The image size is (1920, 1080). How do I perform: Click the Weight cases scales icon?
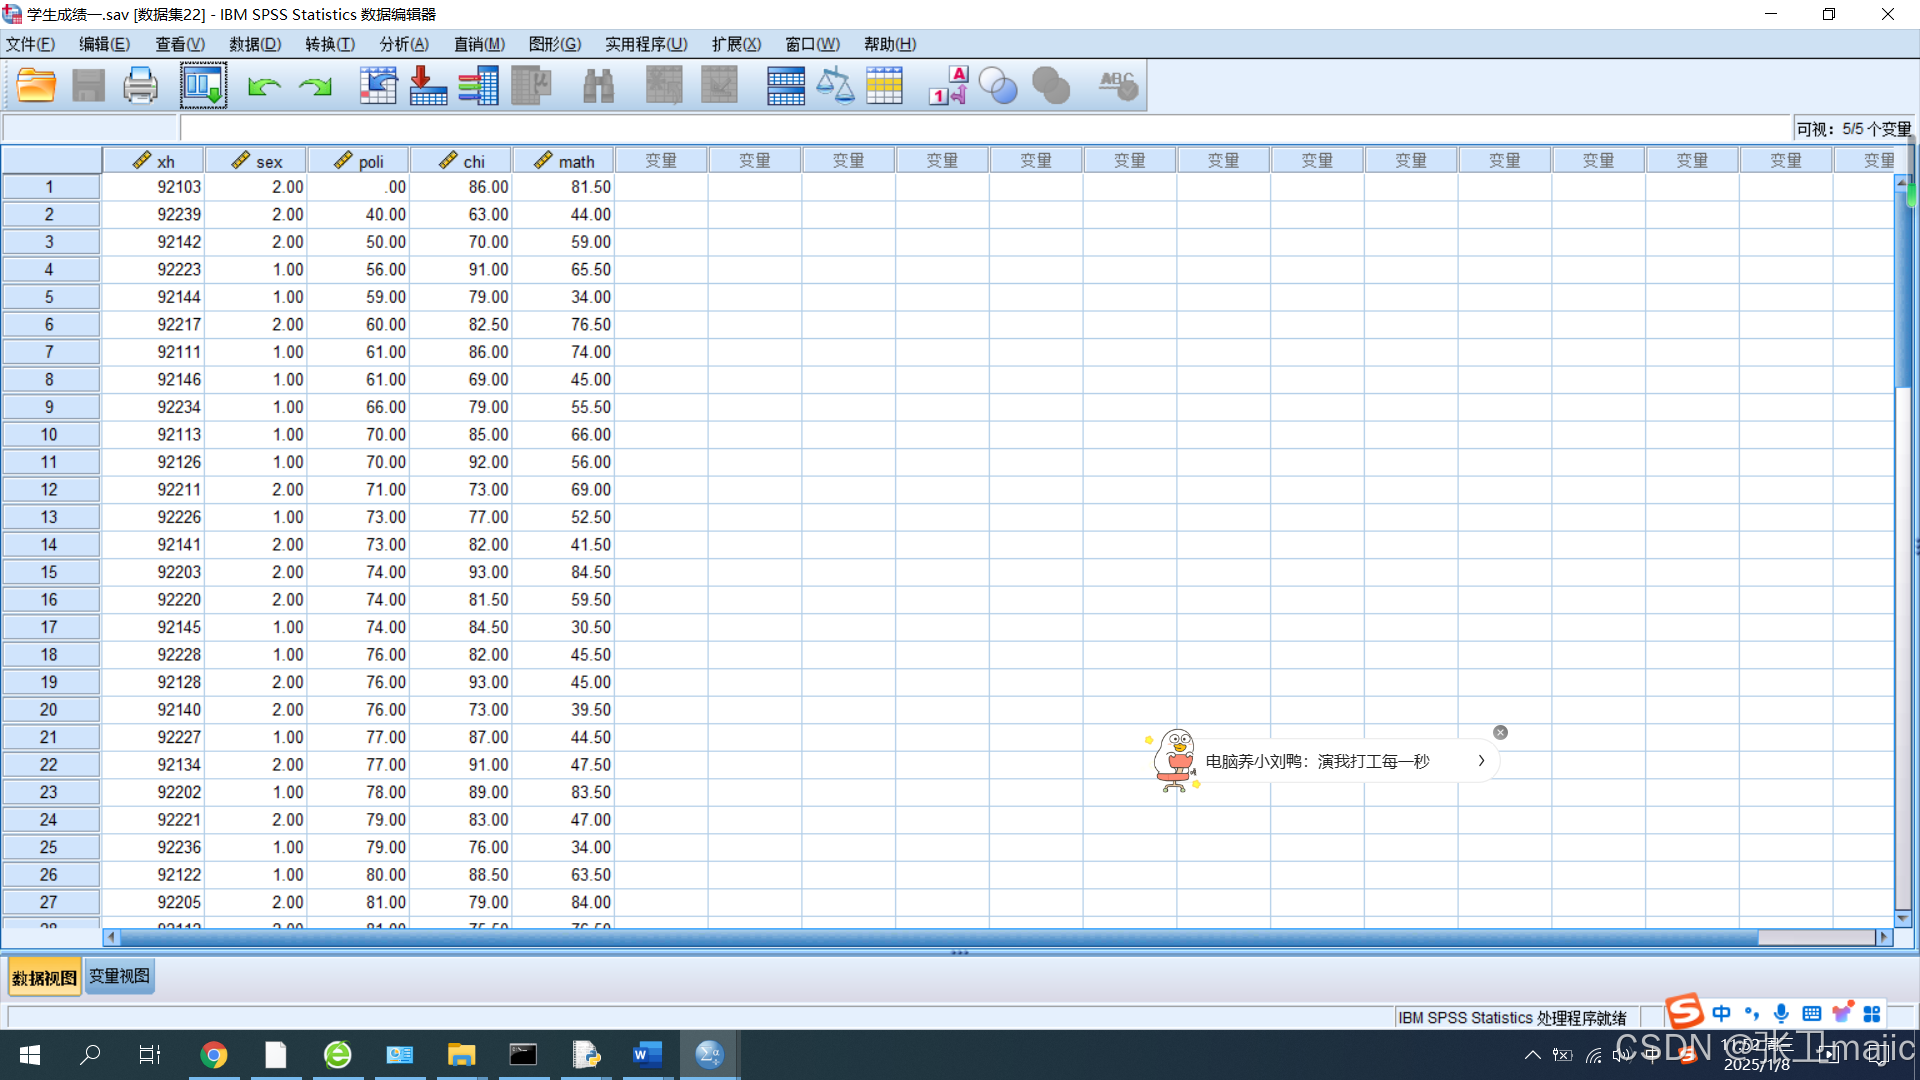click(835, 86)
